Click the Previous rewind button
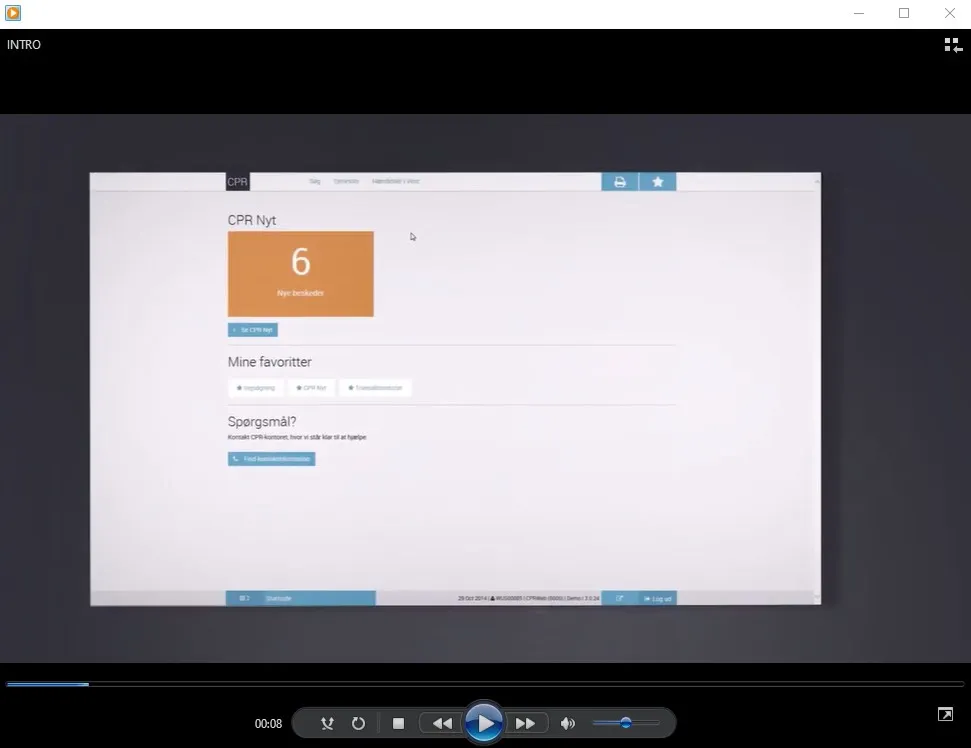This screenshot has width=971, height=748. (x=441, y=723)
